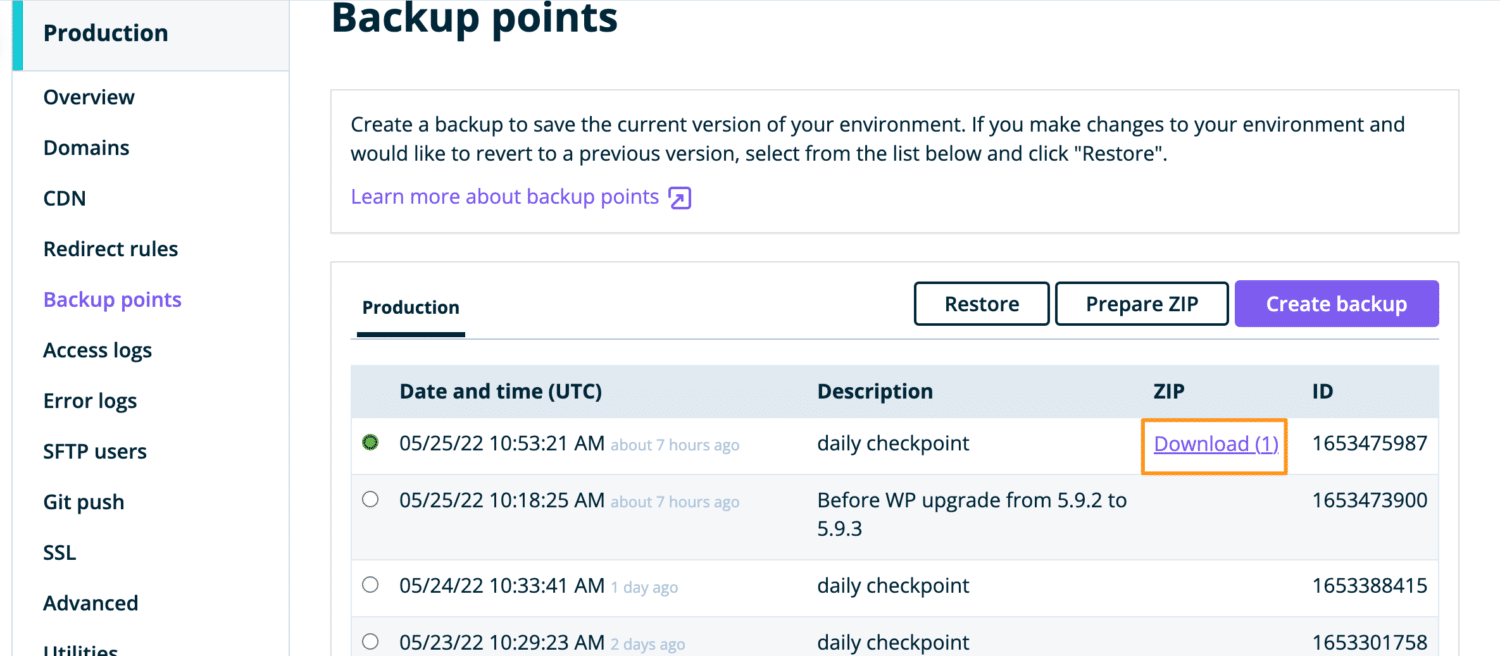1500x656 pixels.
Task: Open Advanced settings
Action: click(x=90, y=603)
